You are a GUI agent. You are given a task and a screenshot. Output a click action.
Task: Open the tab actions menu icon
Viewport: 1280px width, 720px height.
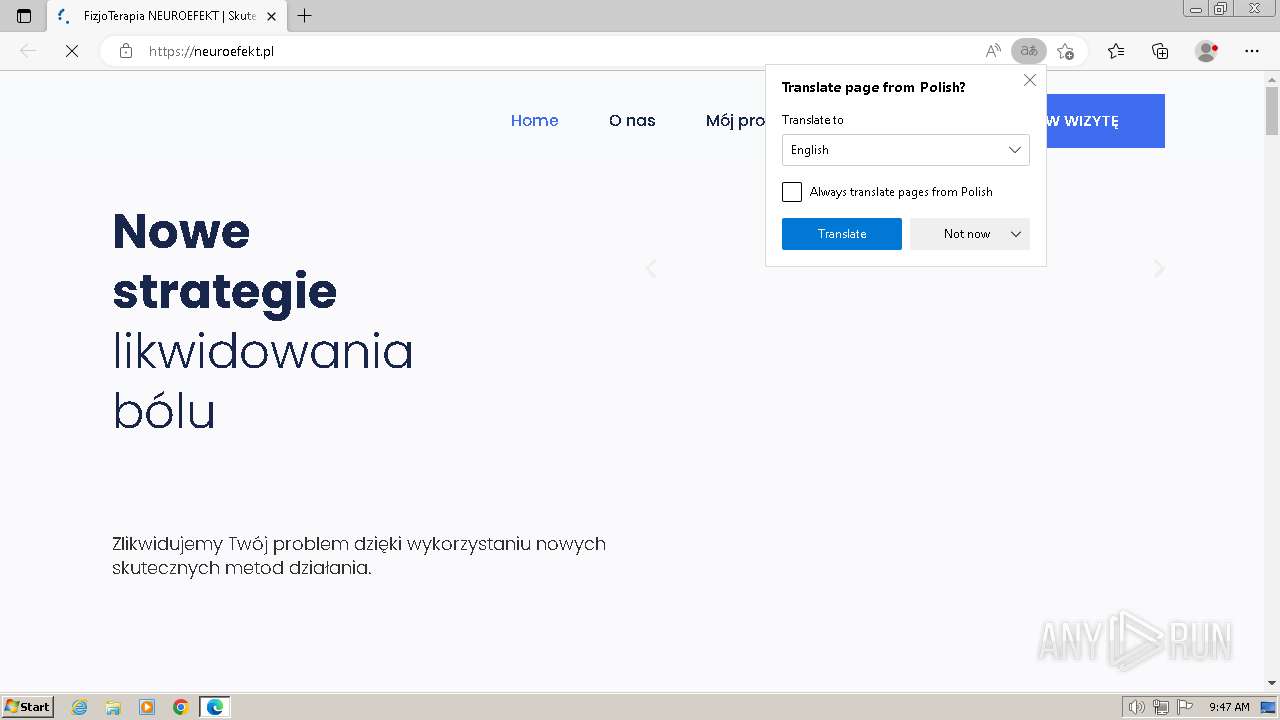pos(24,16)
